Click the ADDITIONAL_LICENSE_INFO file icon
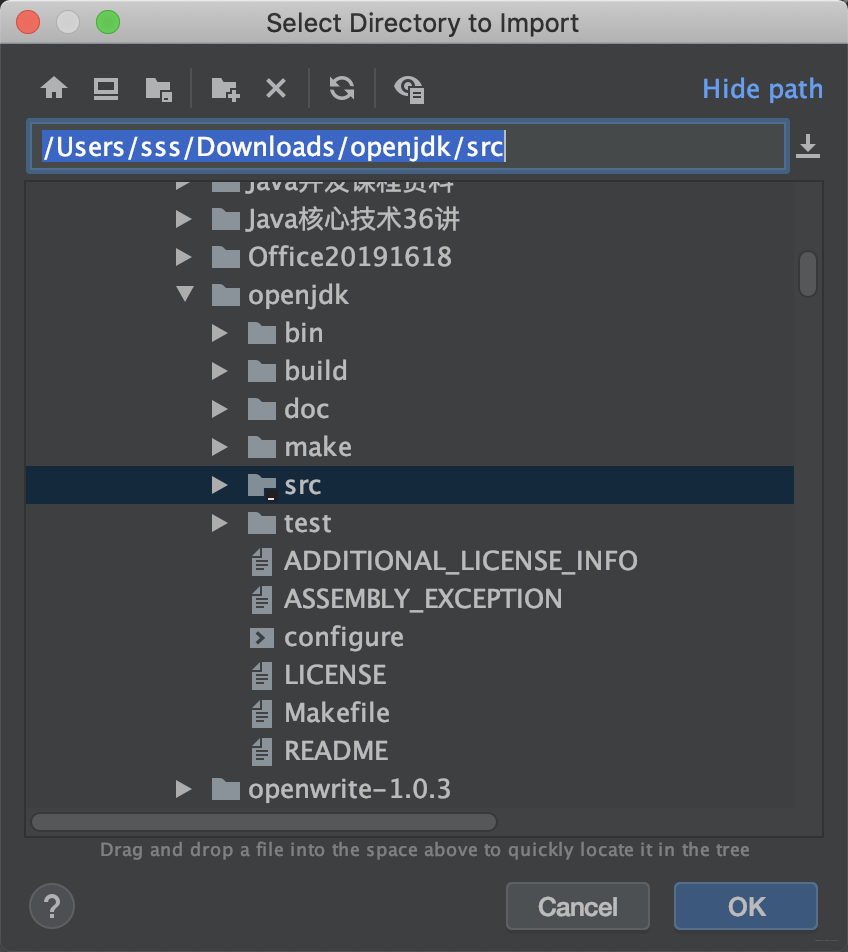 coord(262,562)
